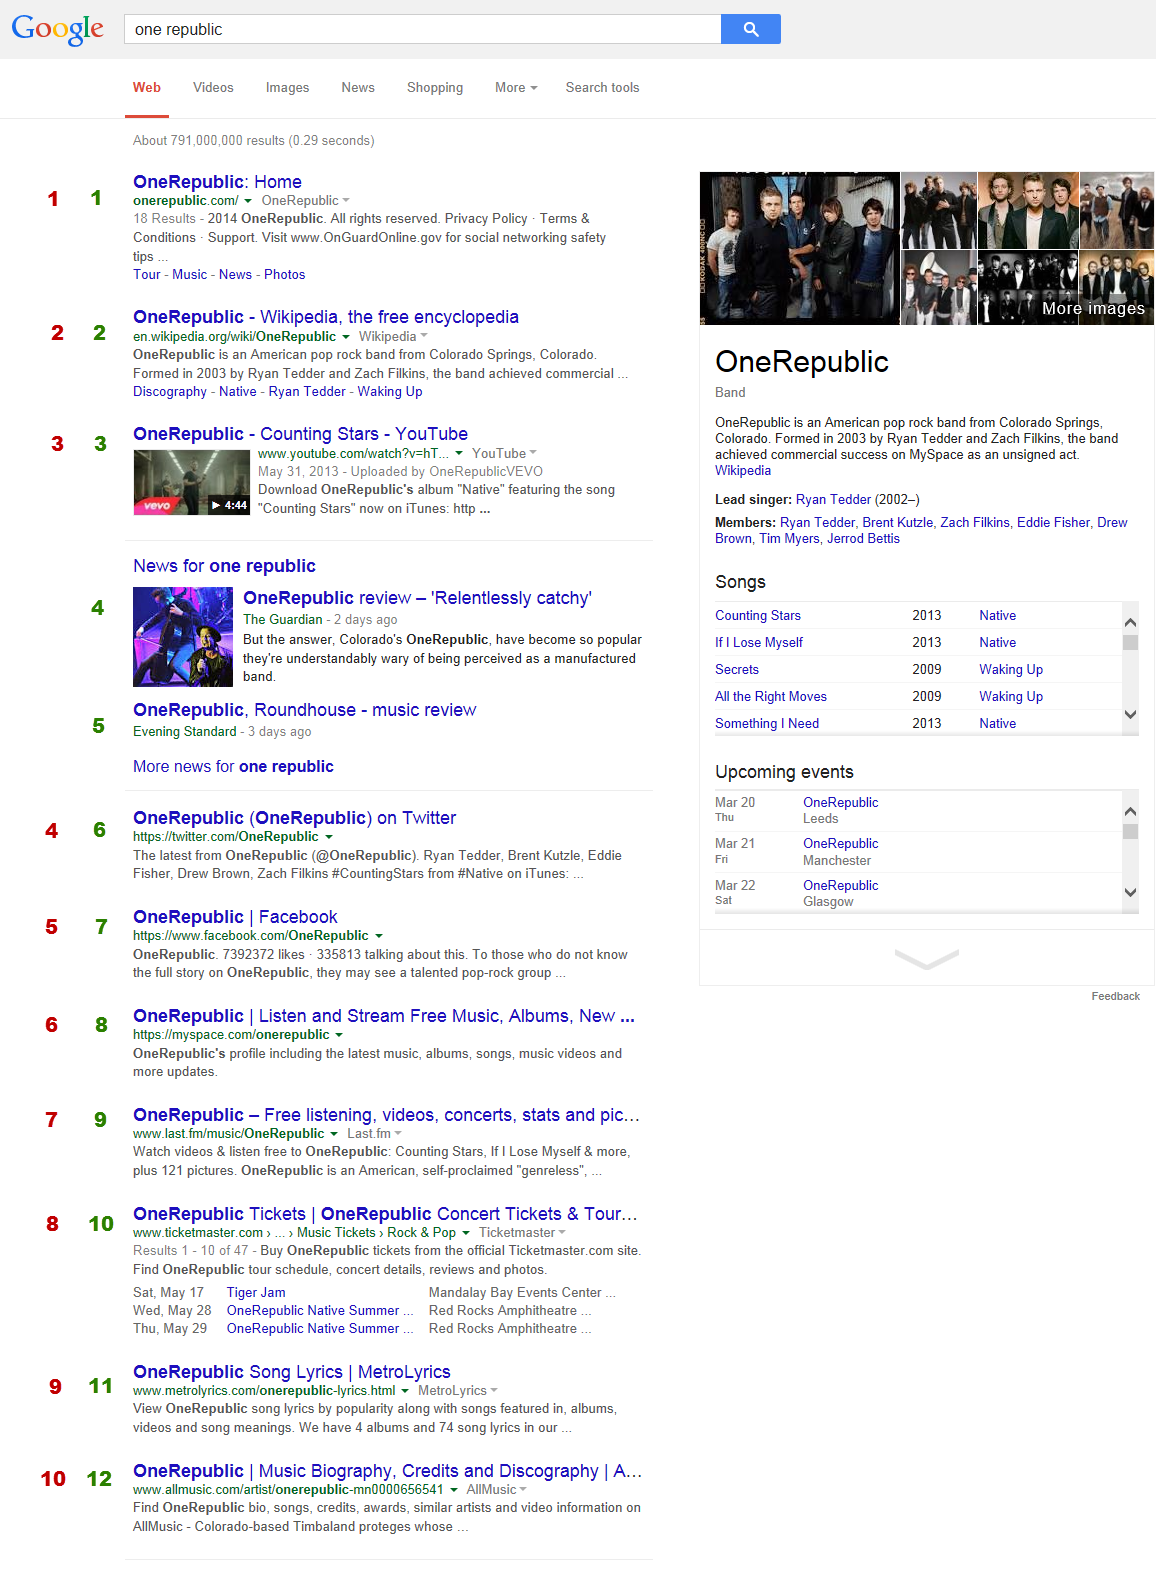Open Search tools
The image size is (1156, 1570).
tap(602, 88)
